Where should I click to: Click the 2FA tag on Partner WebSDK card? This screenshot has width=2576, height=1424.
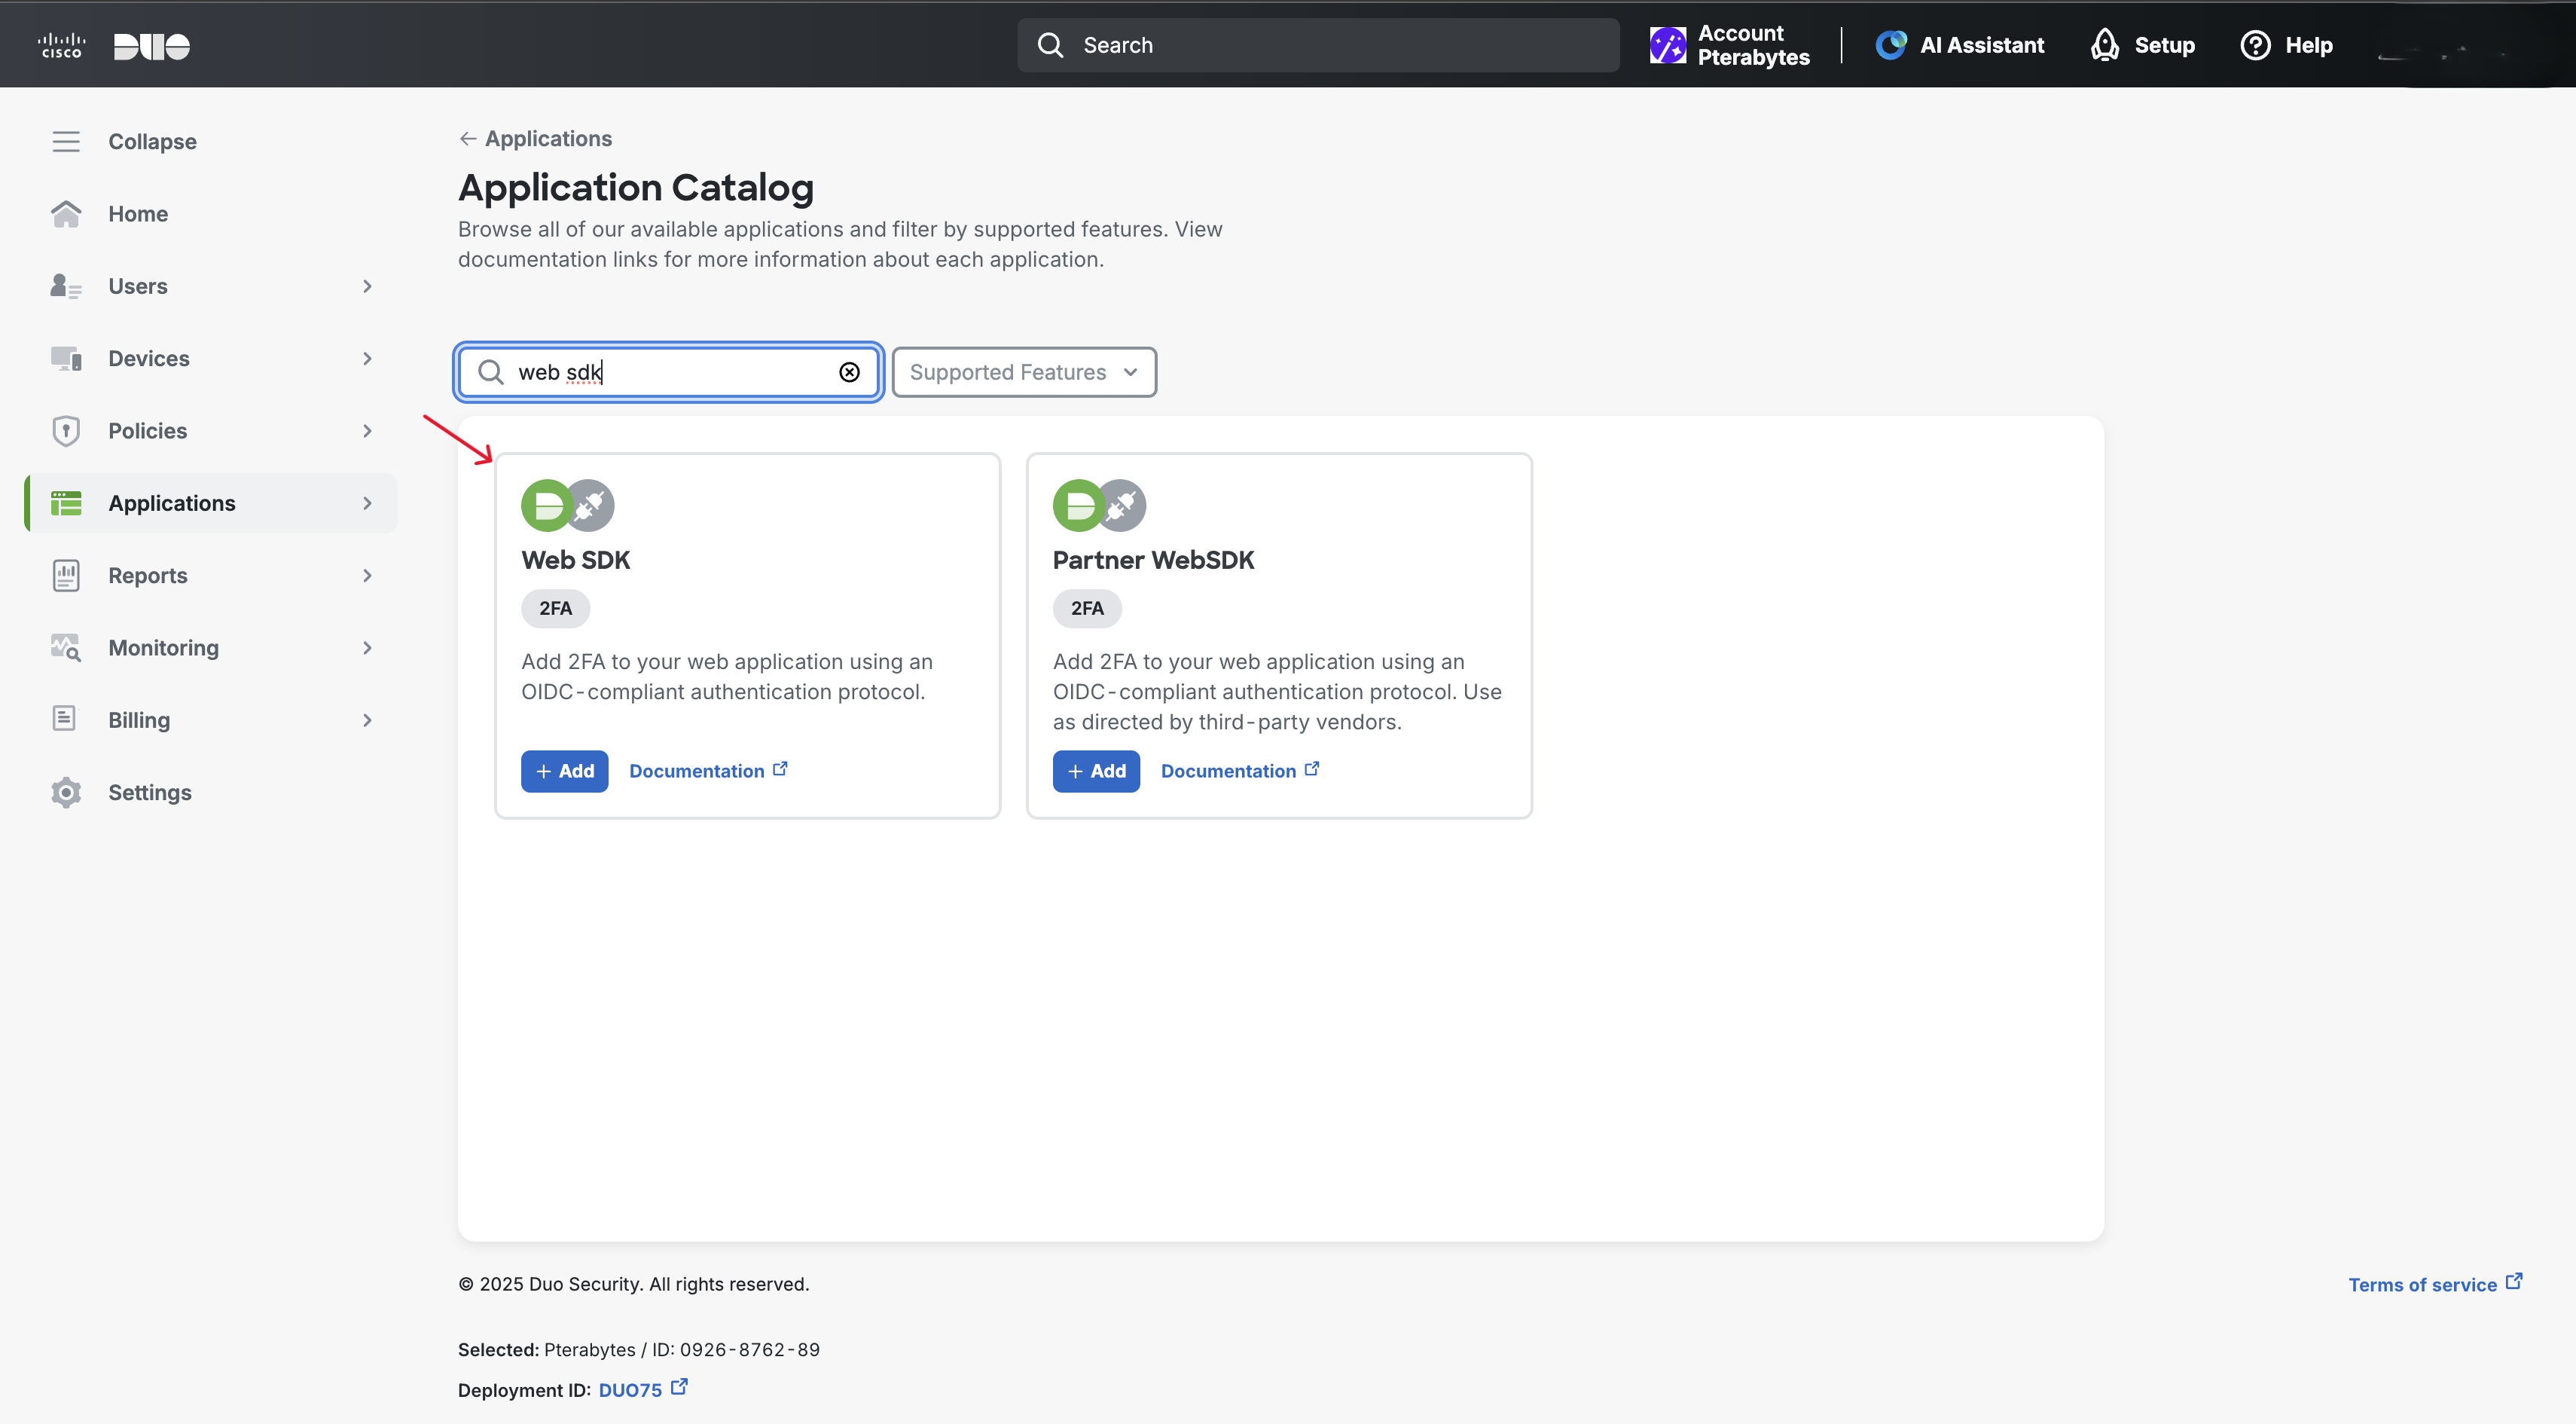pos(1087,608)
